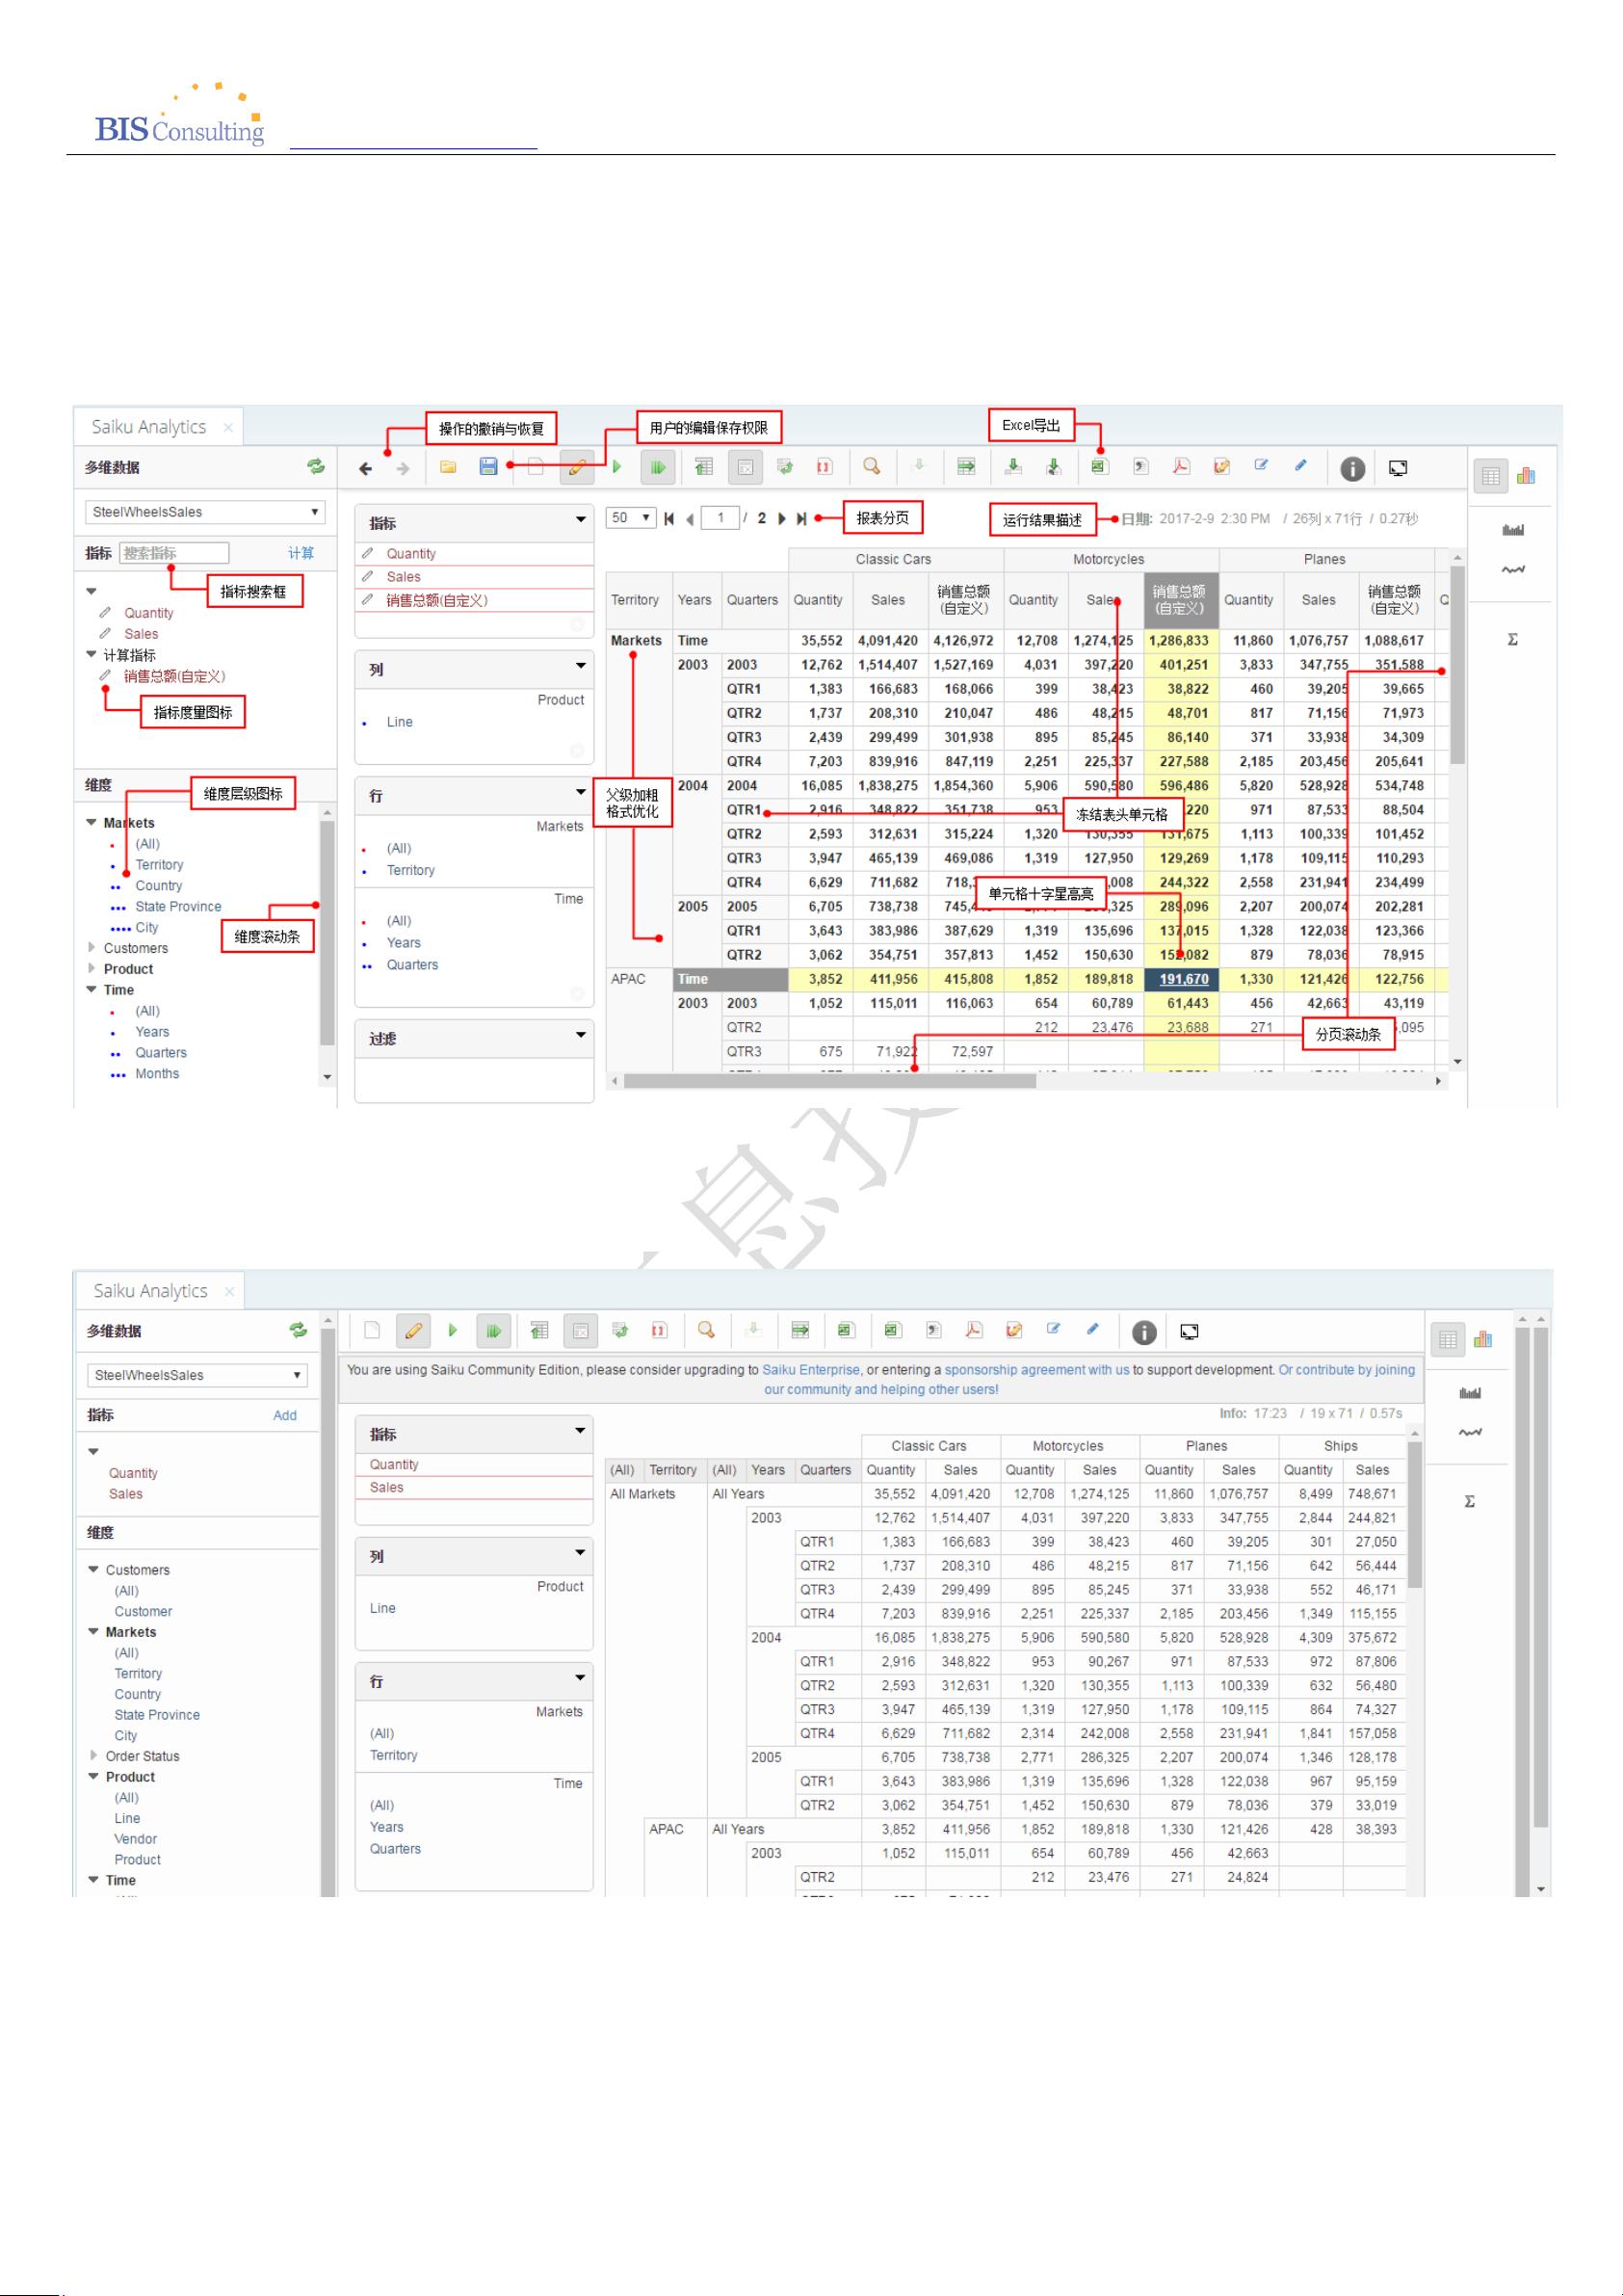Click the horizontal table scrollbar in upper screenshot

pyautogui.click(x=830, y=1081)
